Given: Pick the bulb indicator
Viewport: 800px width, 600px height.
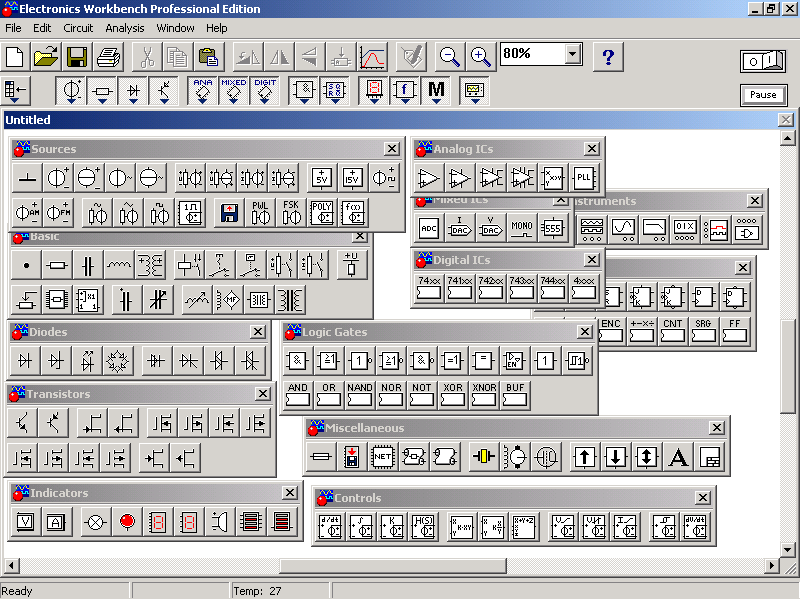Looking at the screenshot, I should pyautogui.click(x=95, y=522).
